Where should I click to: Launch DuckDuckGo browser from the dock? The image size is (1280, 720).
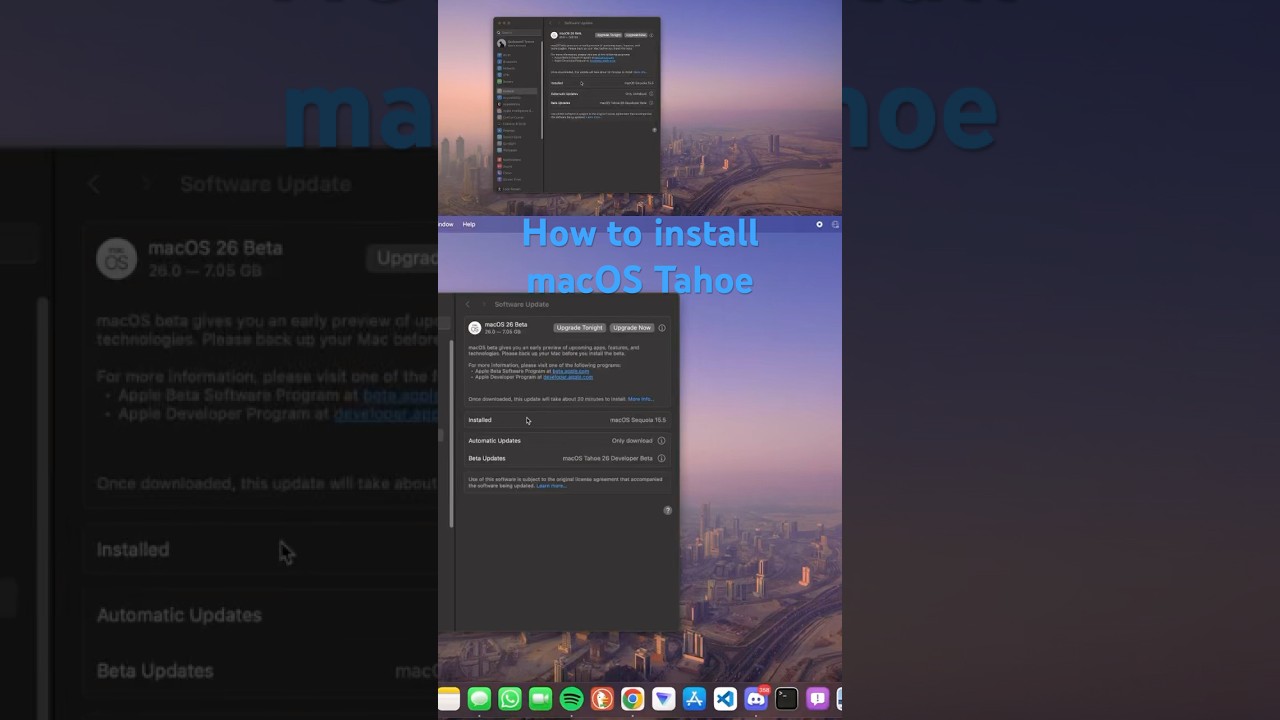pyautogui.click(x=602, y=699)
